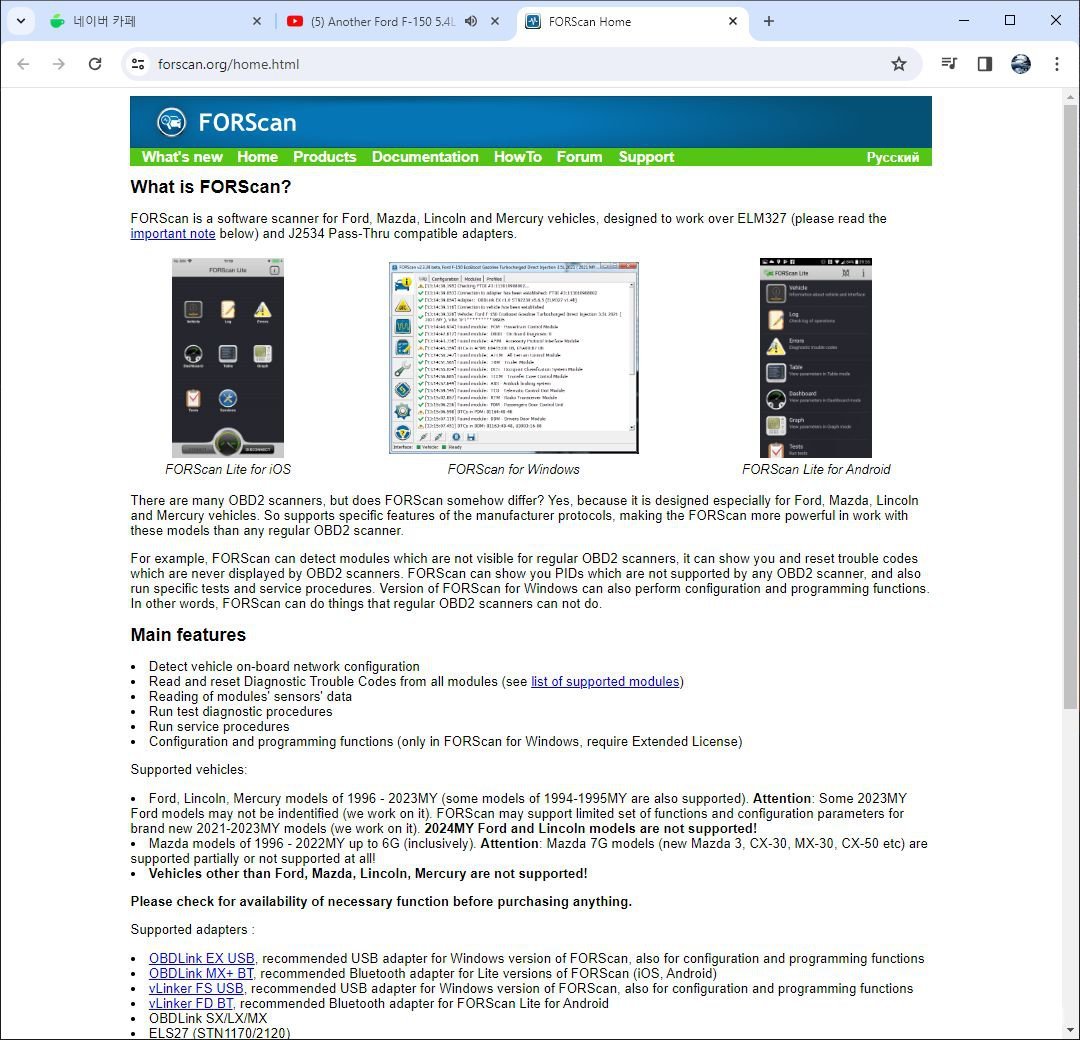The image size is (1080, 1040).
Task: Click the browser forward arrow
Action: 59,64
